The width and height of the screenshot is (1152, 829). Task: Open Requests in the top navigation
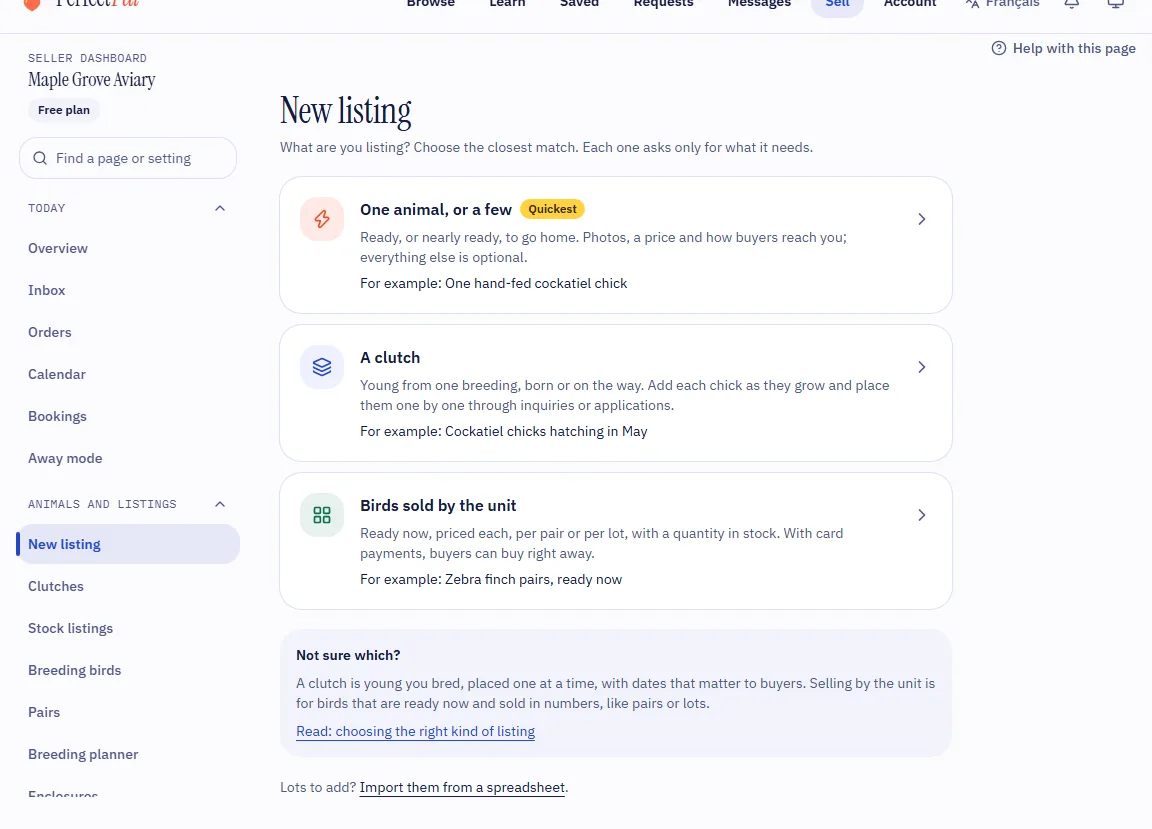(x=663, y=4)
